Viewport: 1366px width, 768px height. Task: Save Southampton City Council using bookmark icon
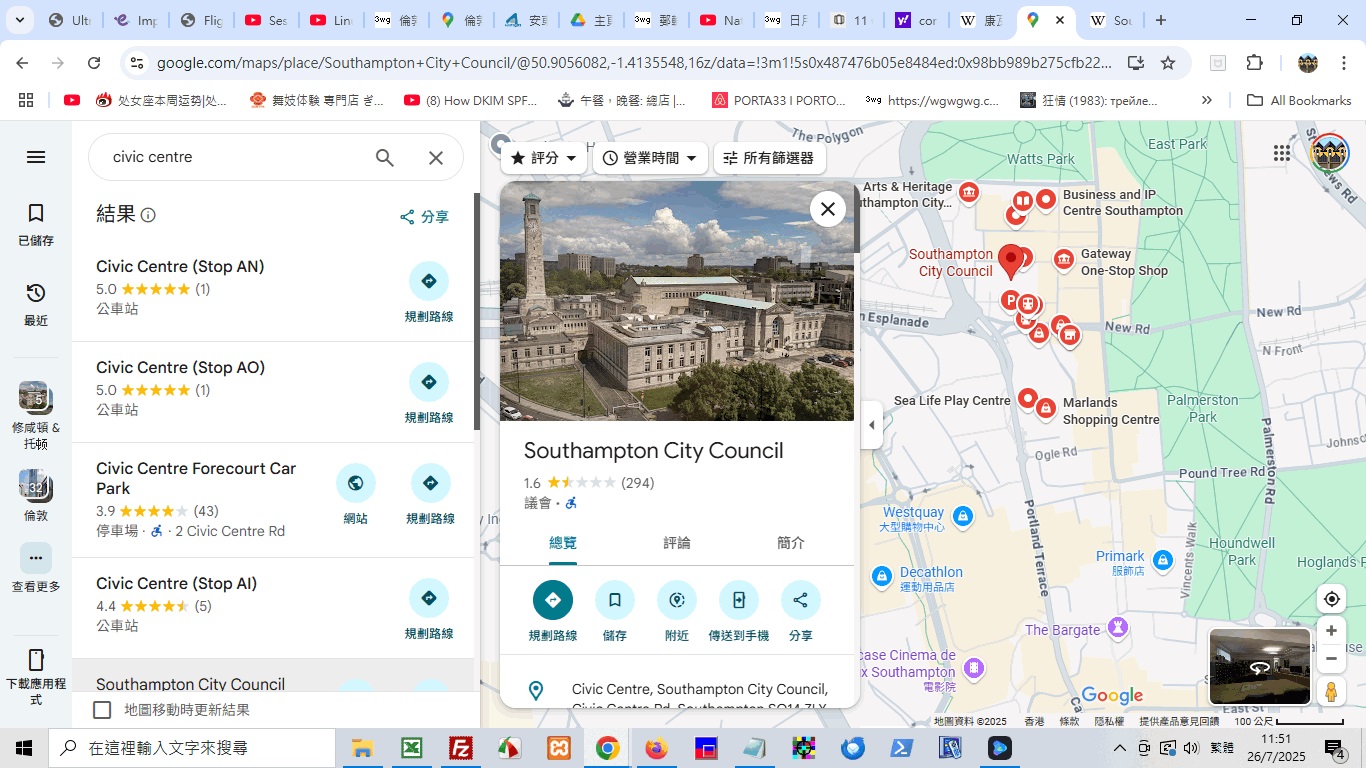click(615, 600)
